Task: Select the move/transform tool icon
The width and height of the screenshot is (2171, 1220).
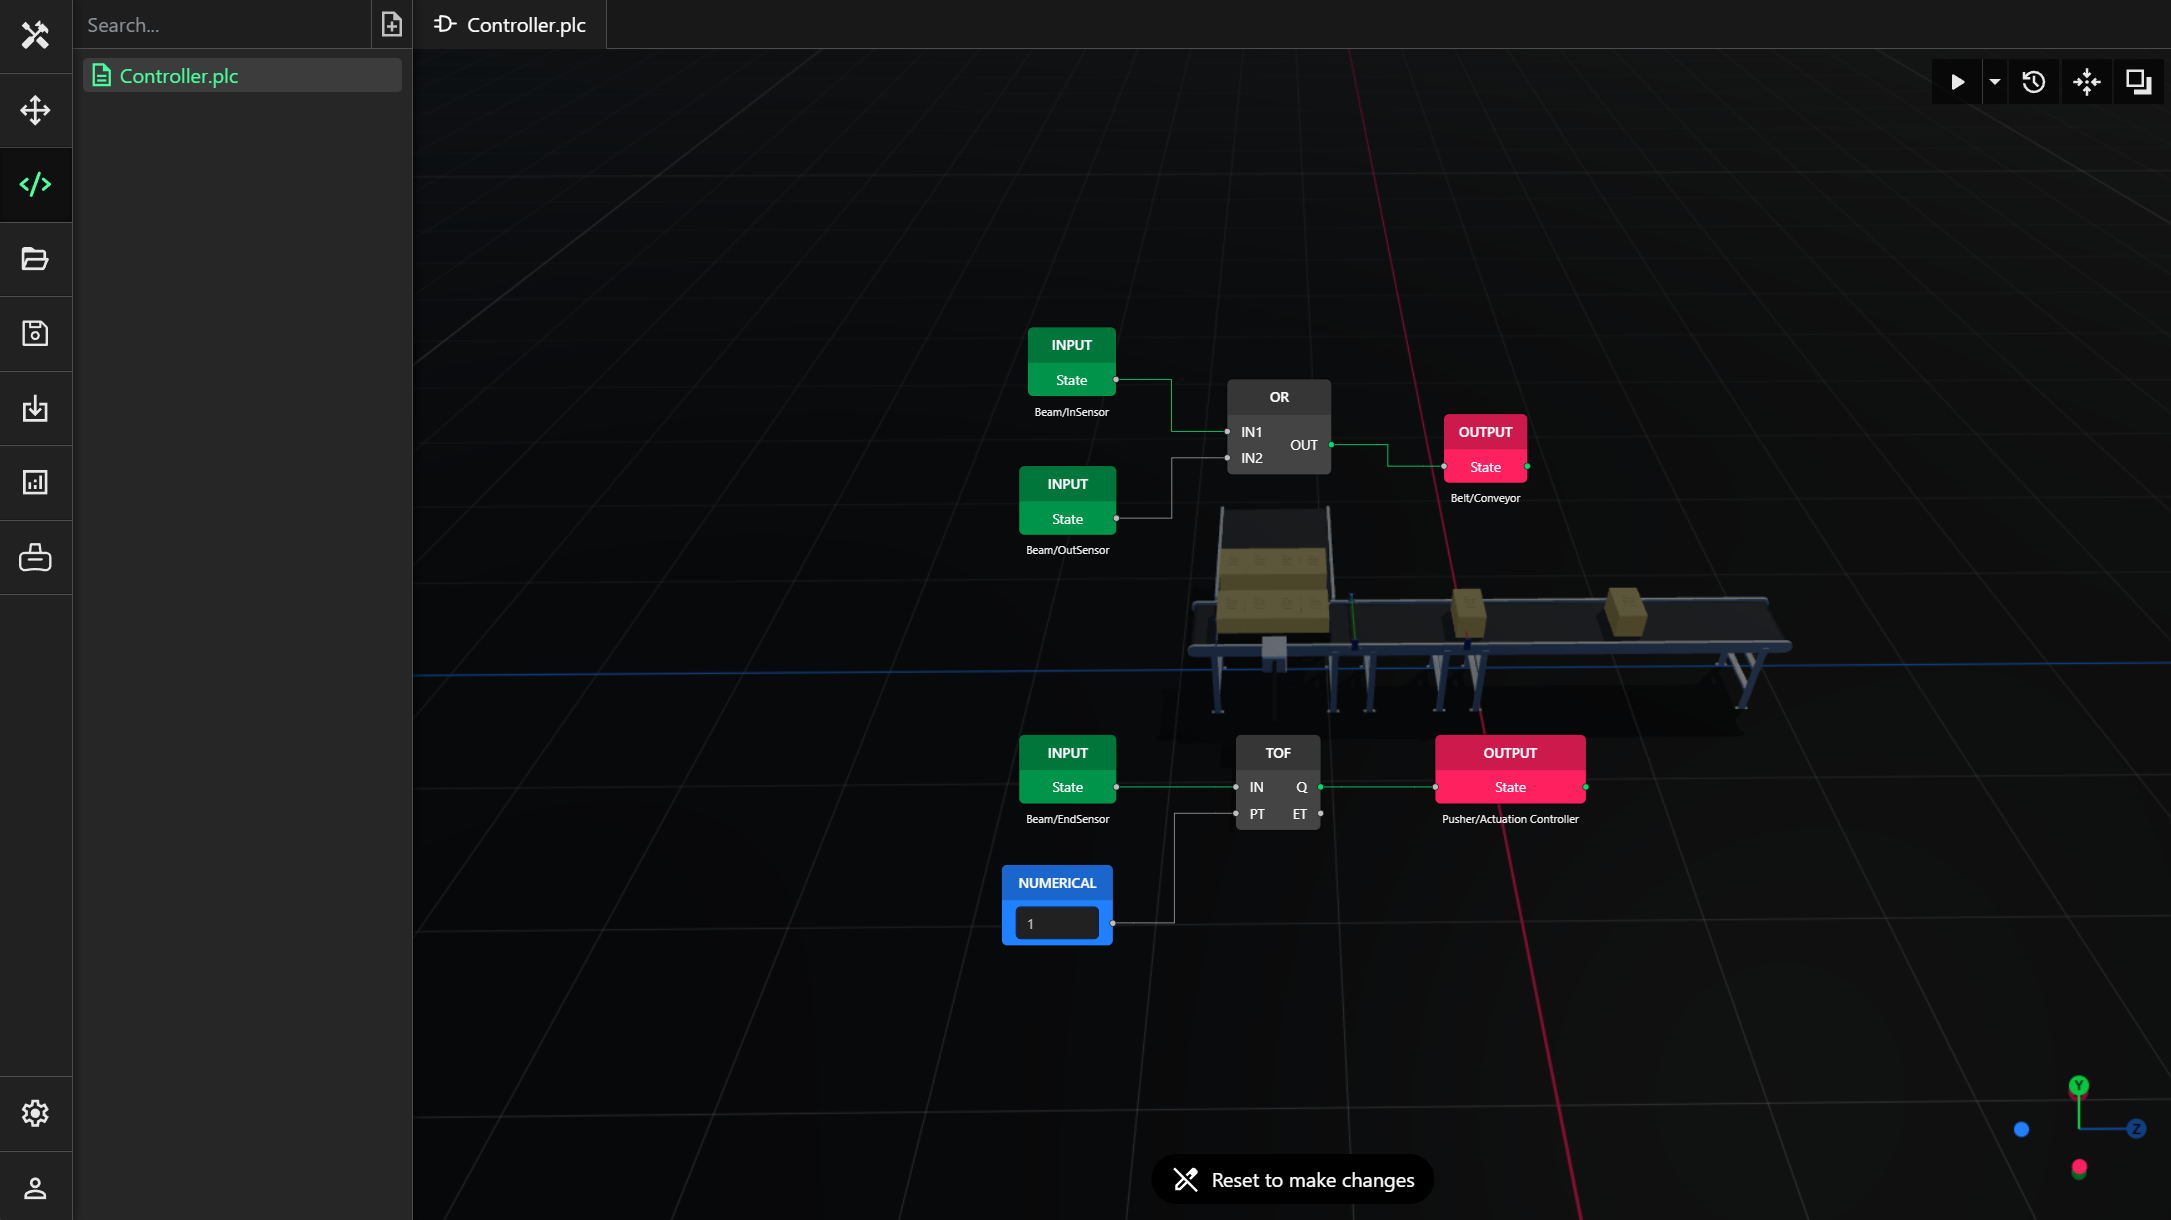Action: [x=35, y=110]
